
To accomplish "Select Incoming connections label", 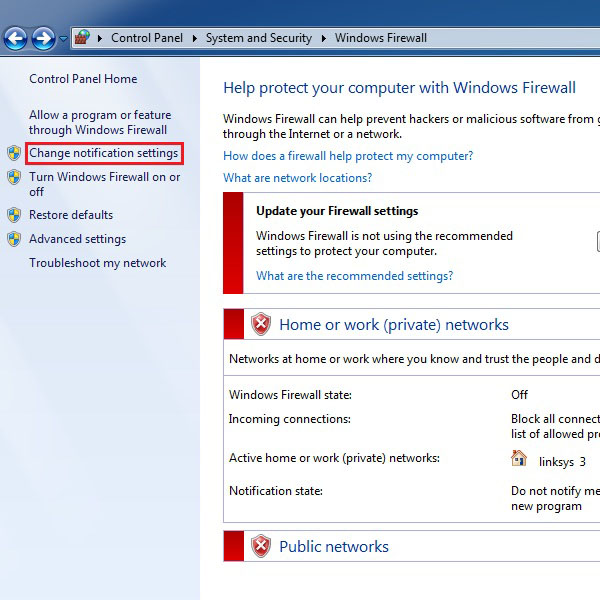I will click(290, 419).
